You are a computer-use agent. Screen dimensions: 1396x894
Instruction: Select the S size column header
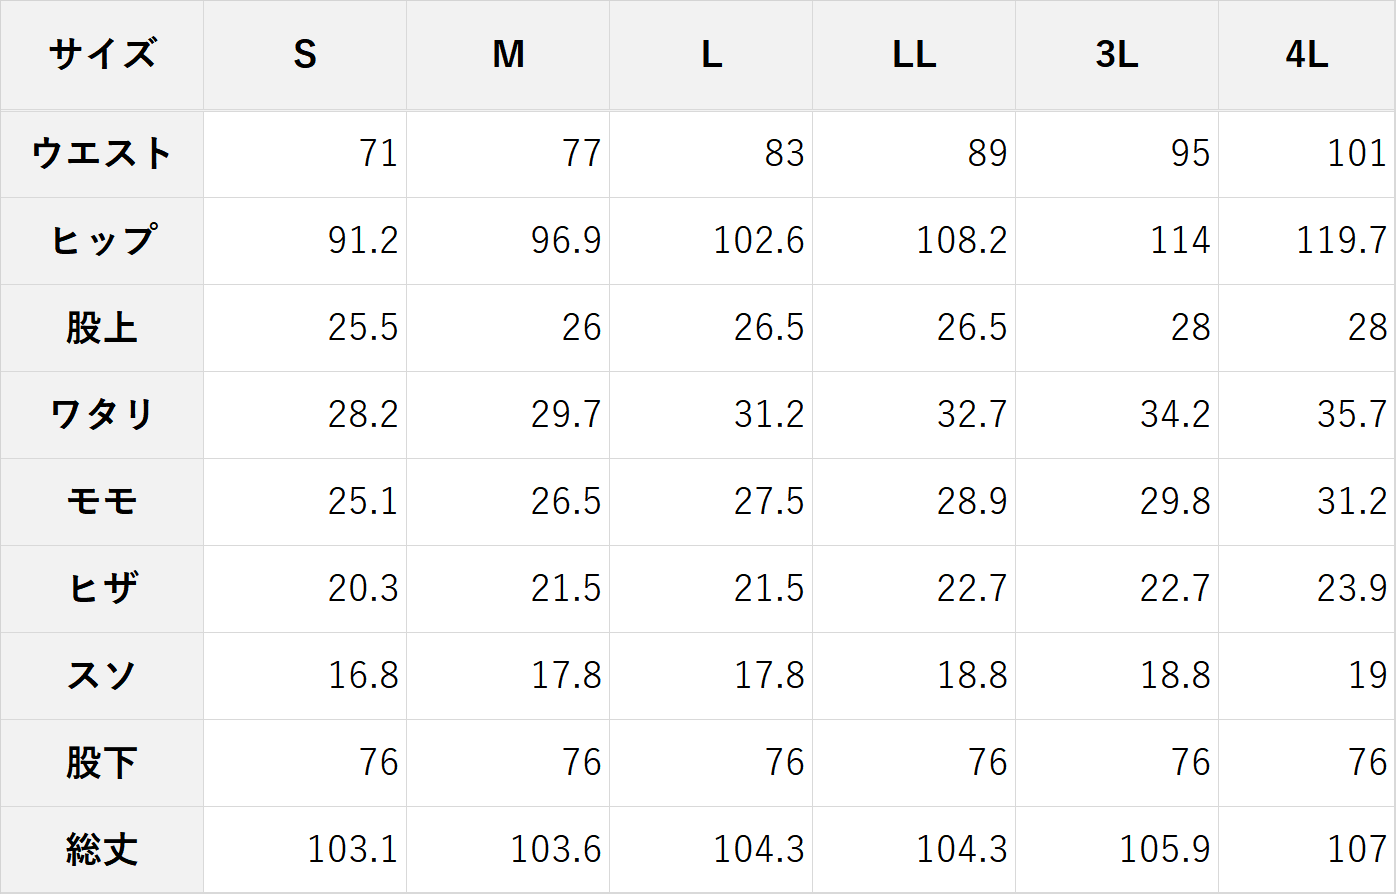305,54
